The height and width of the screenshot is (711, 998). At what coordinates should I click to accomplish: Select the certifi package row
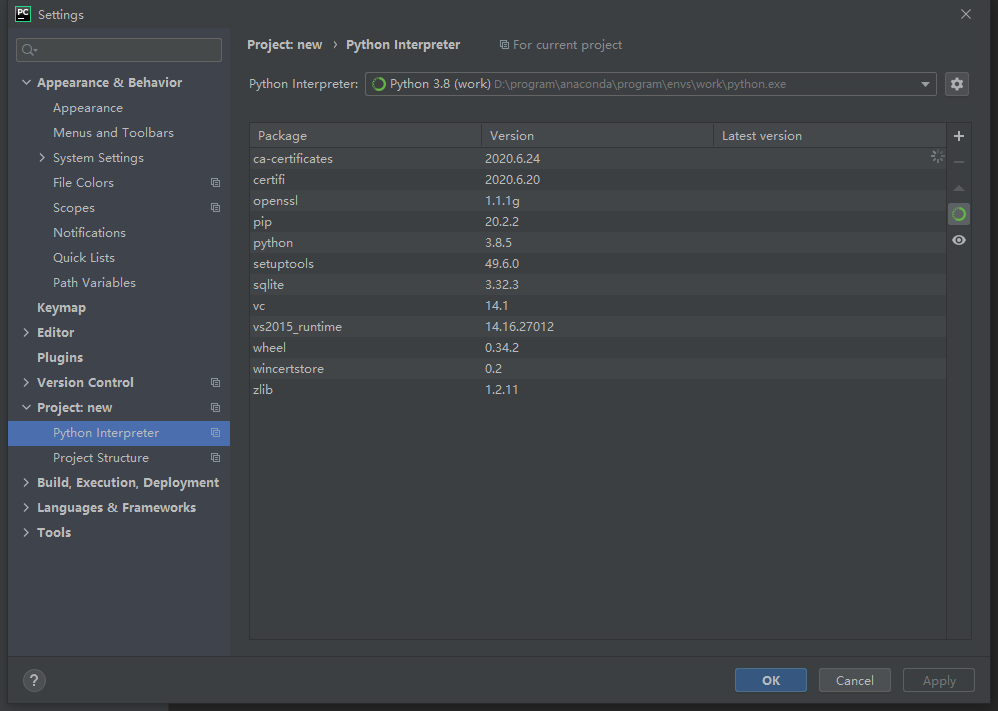598,180
